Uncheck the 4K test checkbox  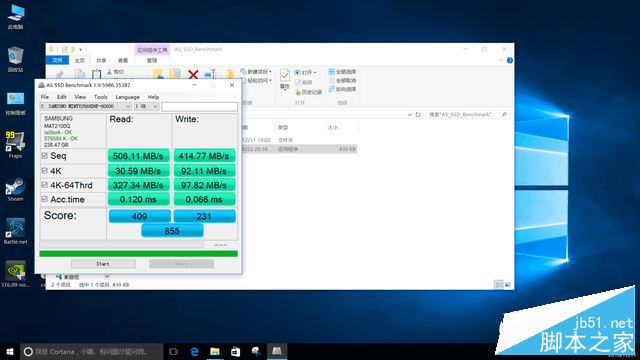[44, 171]
